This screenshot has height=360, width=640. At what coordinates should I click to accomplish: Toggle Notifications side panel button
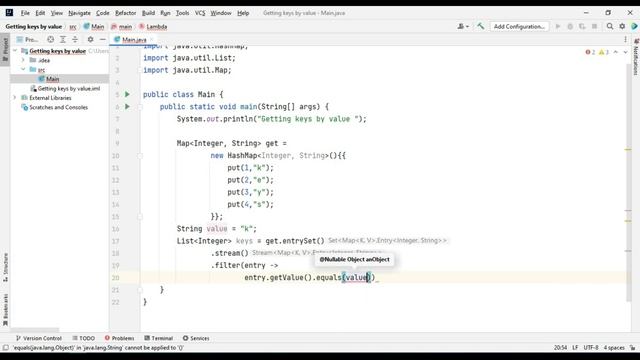pyautogui.click(x=636, y=57)
